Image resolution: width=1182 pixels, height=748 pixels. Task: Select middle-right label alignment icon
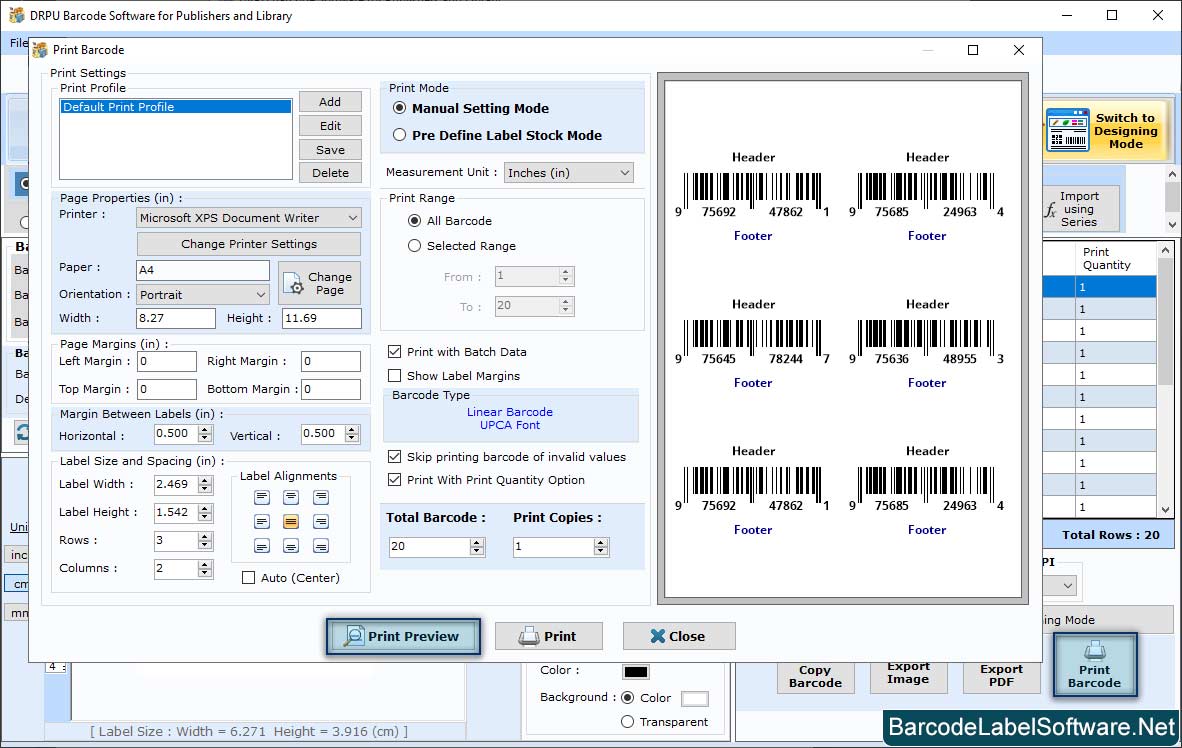pos(320,522)
